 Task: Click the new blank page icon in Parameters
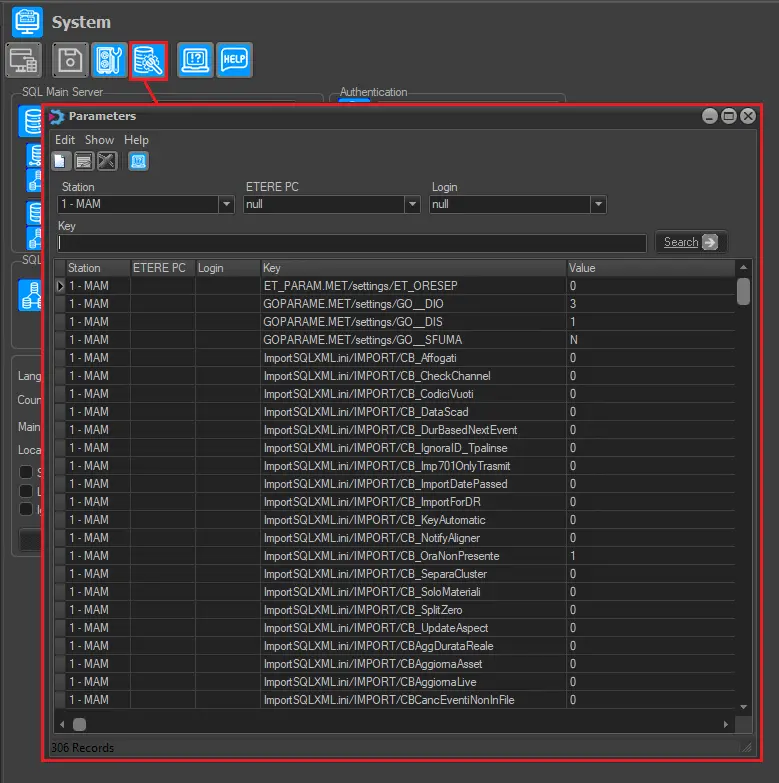coord(62,161)
